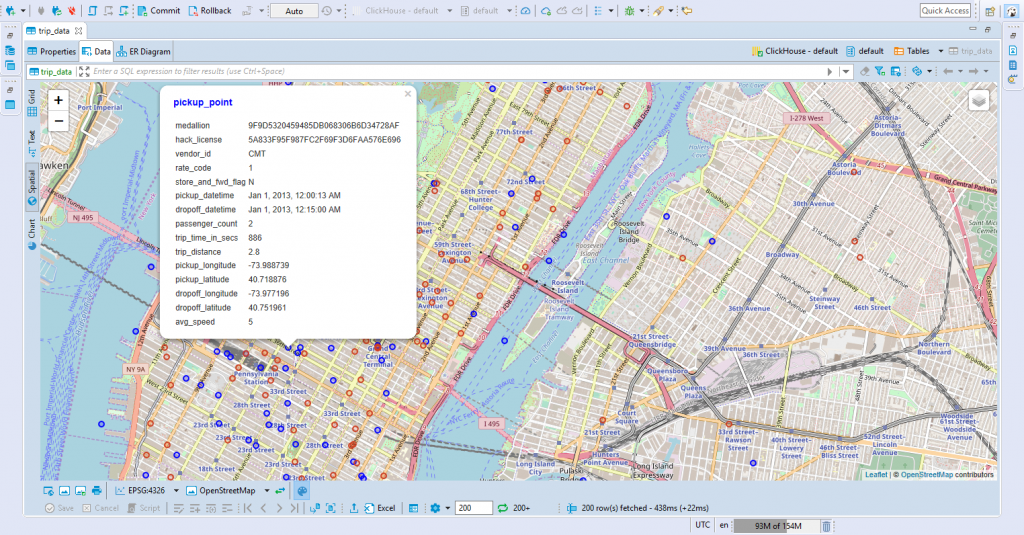Click the back navigation arrow

(948, 71)
